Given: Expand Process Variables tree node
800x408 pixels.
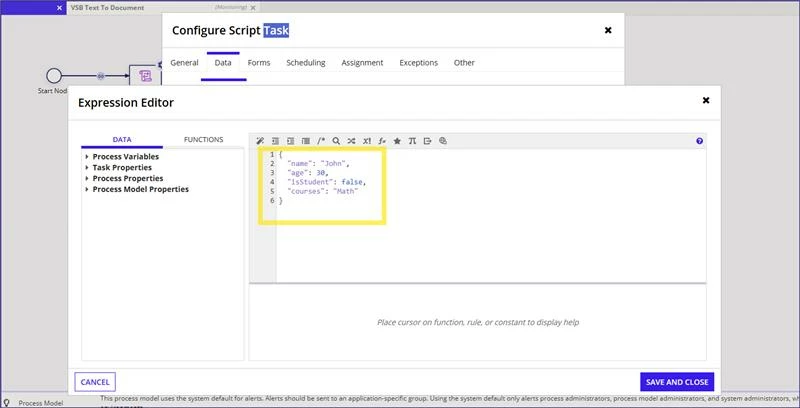Looking at the screenshot, I should click(x=87, y=157).
